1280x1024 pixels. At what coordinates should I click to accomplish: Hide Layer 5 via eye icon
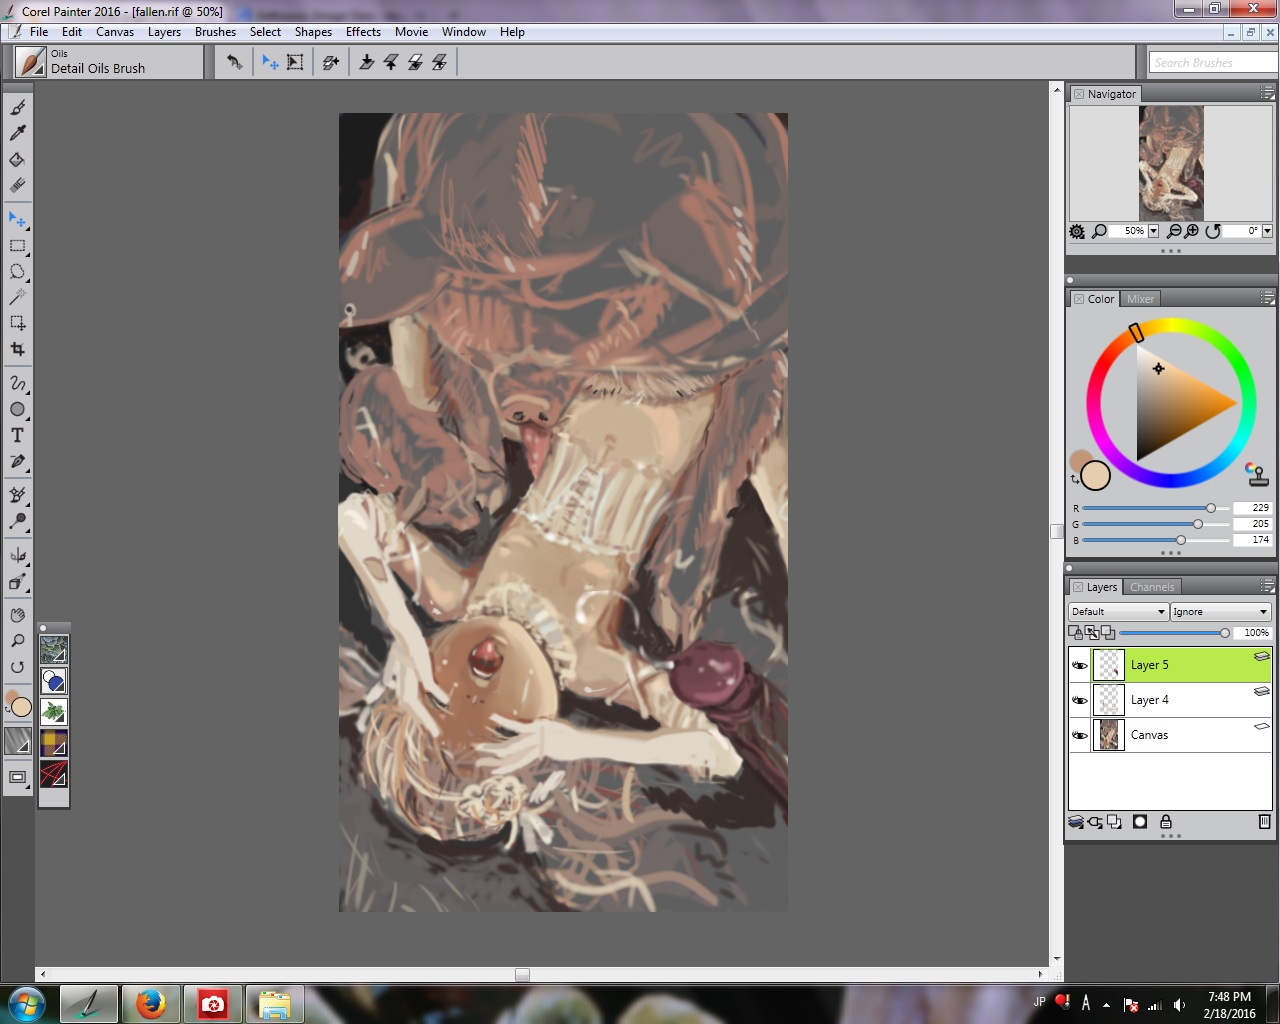click(x=1079, y=665)
